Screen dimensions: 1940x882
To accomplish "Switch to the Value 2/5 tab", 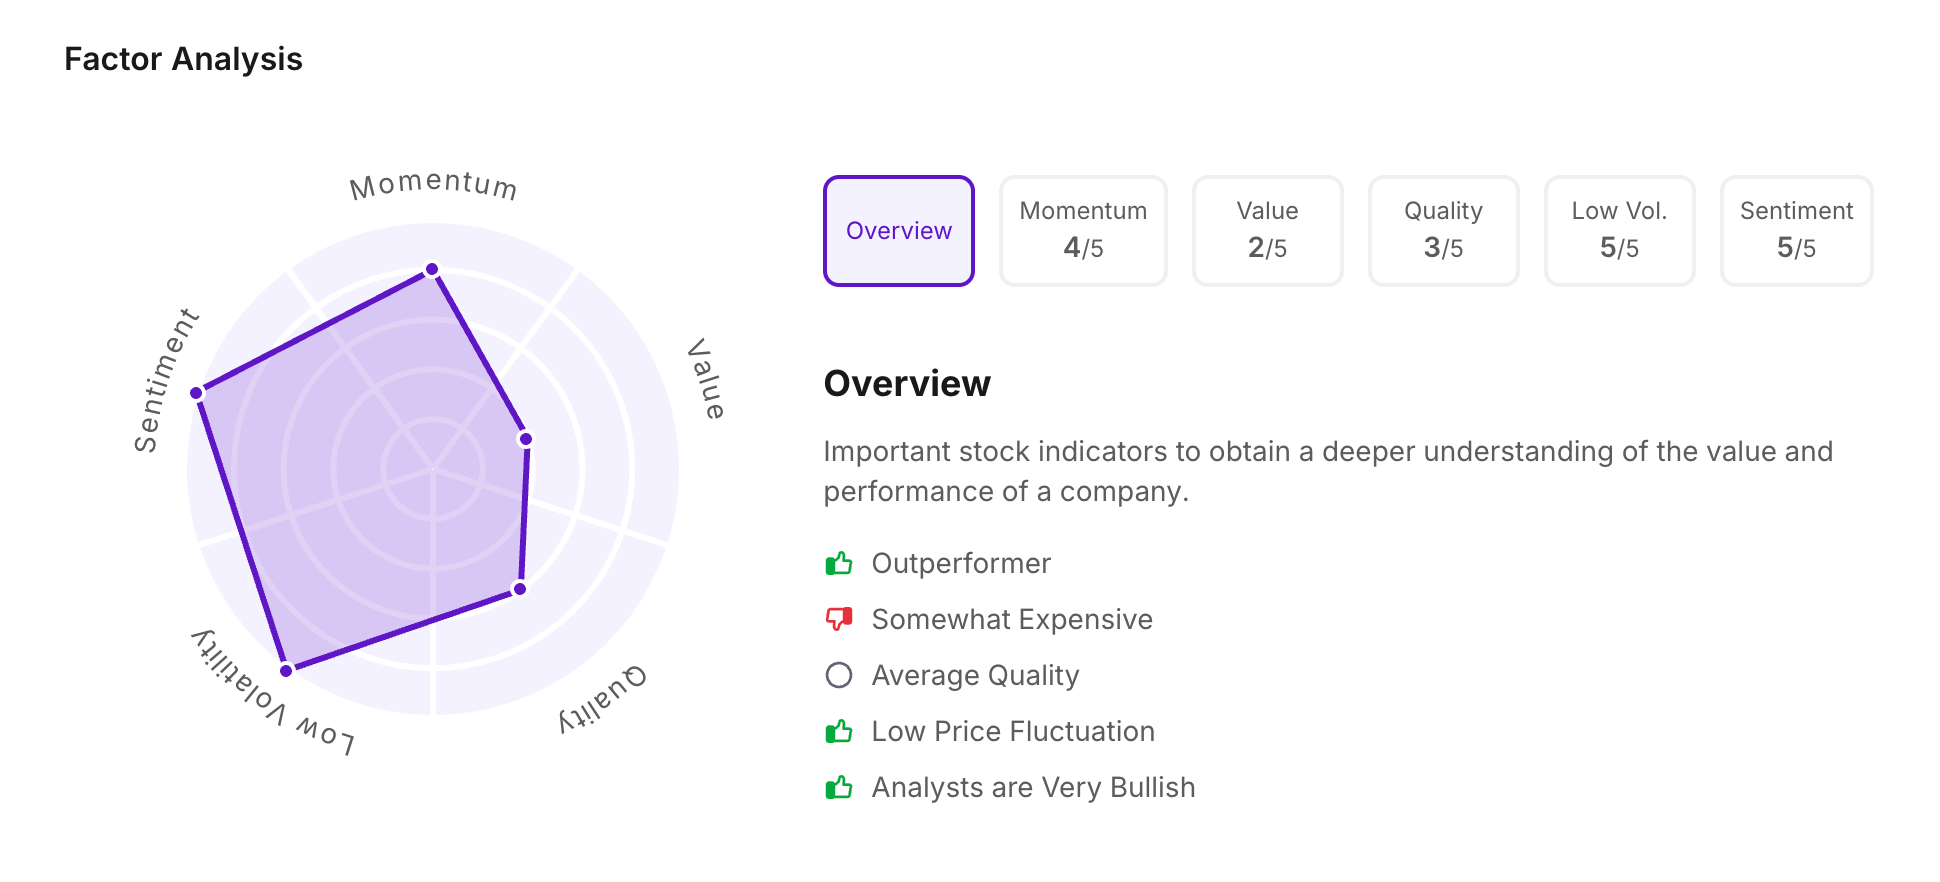I will click(x=1267, y=231).
